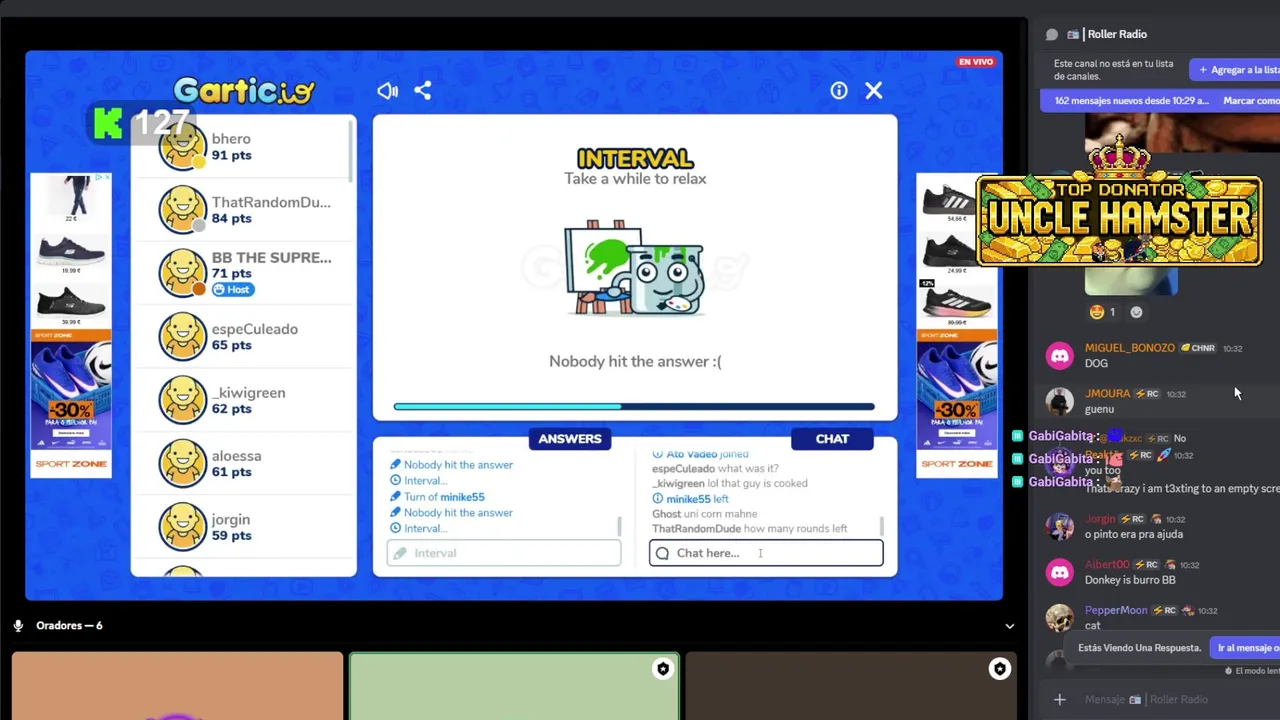Click the star-eyes emoji reaction with count 1
The width and height of the screenshot is (1280, 720).
pyautogui.click(x=1102, y=312)
